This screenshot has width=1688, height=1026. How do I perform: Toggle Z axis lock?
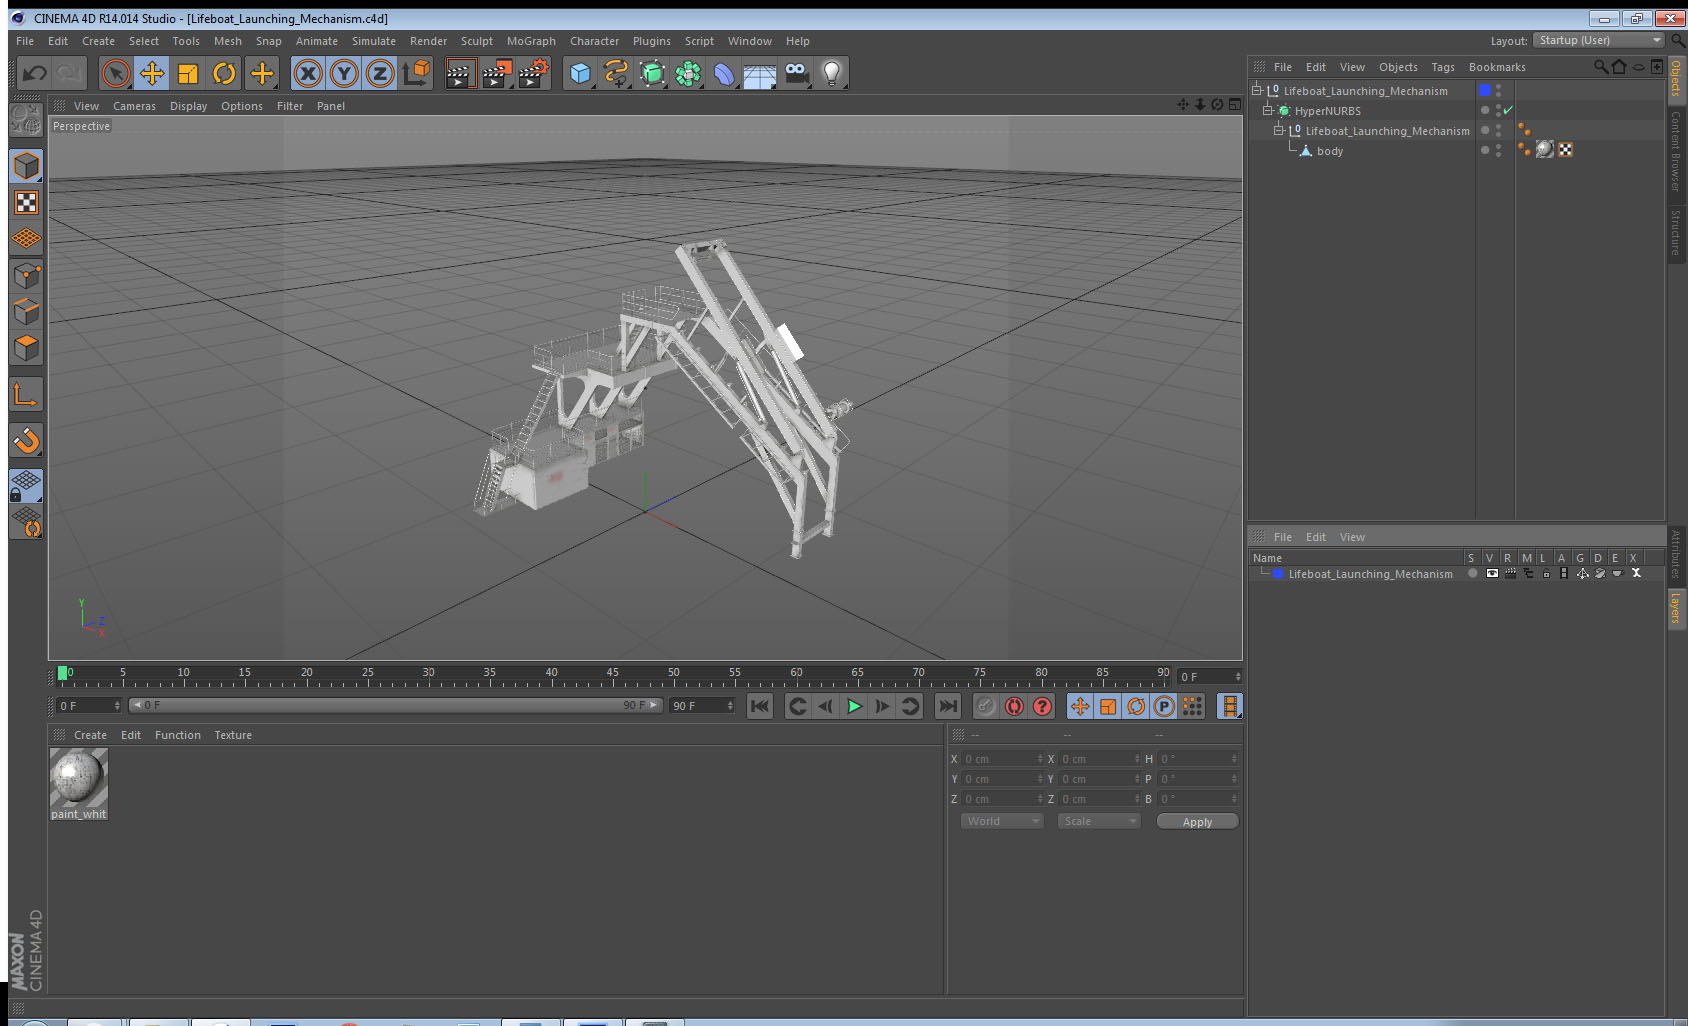point(380,73)
